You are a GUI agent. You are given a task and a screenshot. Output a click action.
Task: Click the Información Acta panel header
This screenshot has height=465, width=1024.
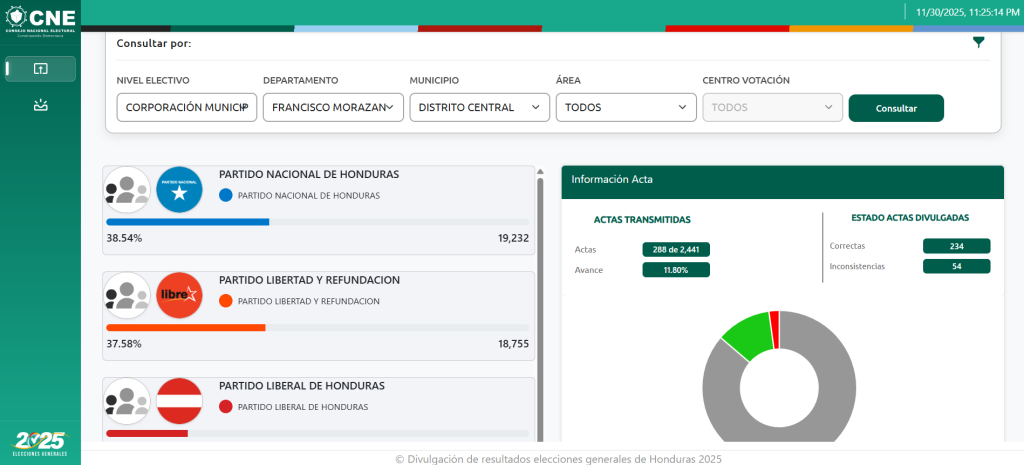pyautogui.click(x=782, y=182)
